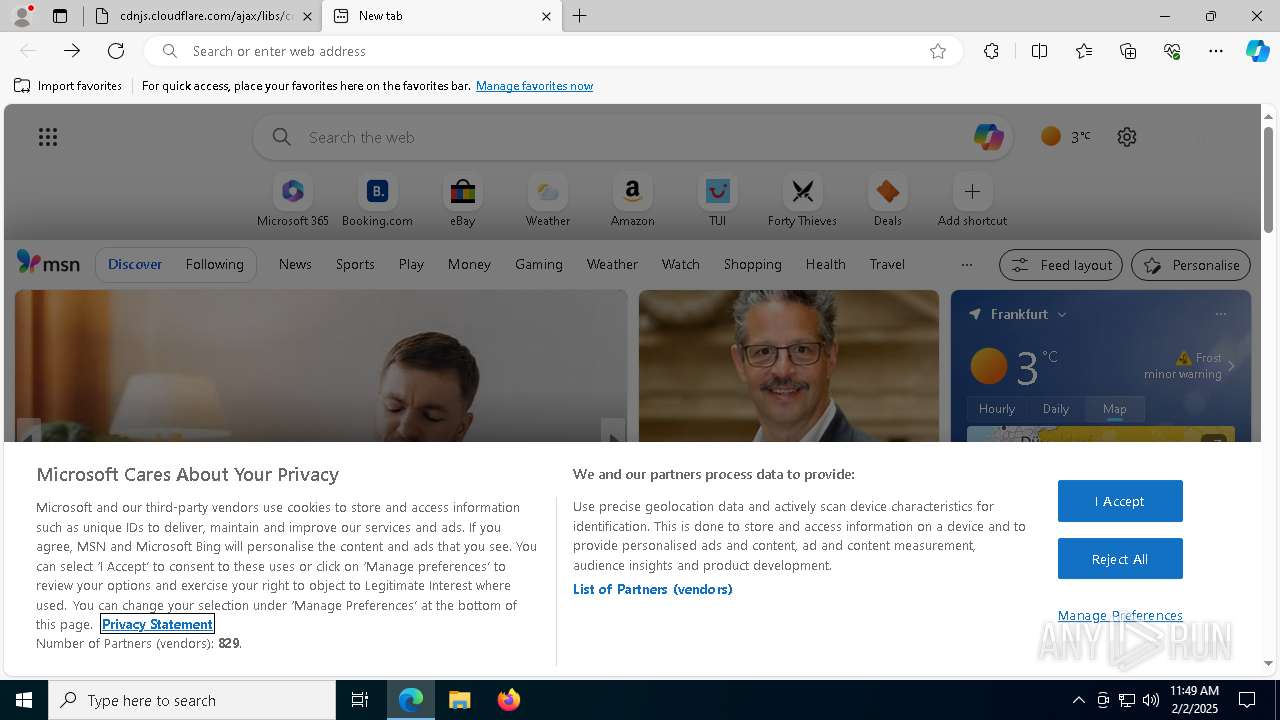Expand more msn categories ellipsis
The height and width of the screenshot is (720, 1280).
click(966, 265)
